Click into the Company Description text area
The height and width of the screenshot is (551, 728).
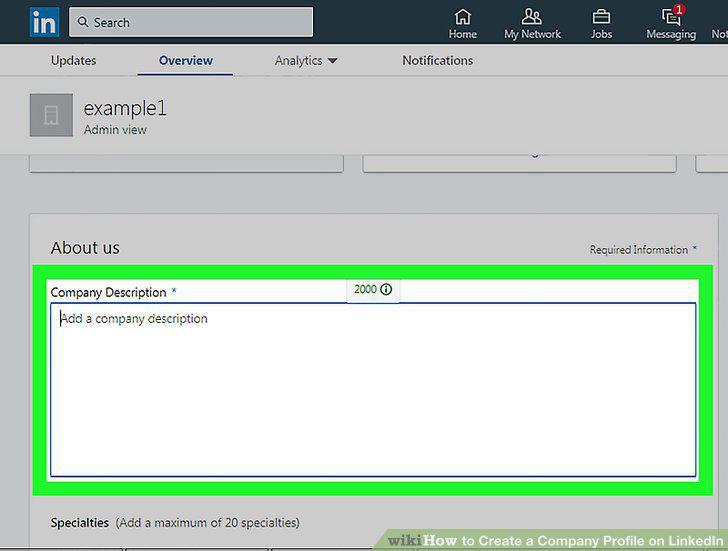pyautogui.click(x=373, y=389)
